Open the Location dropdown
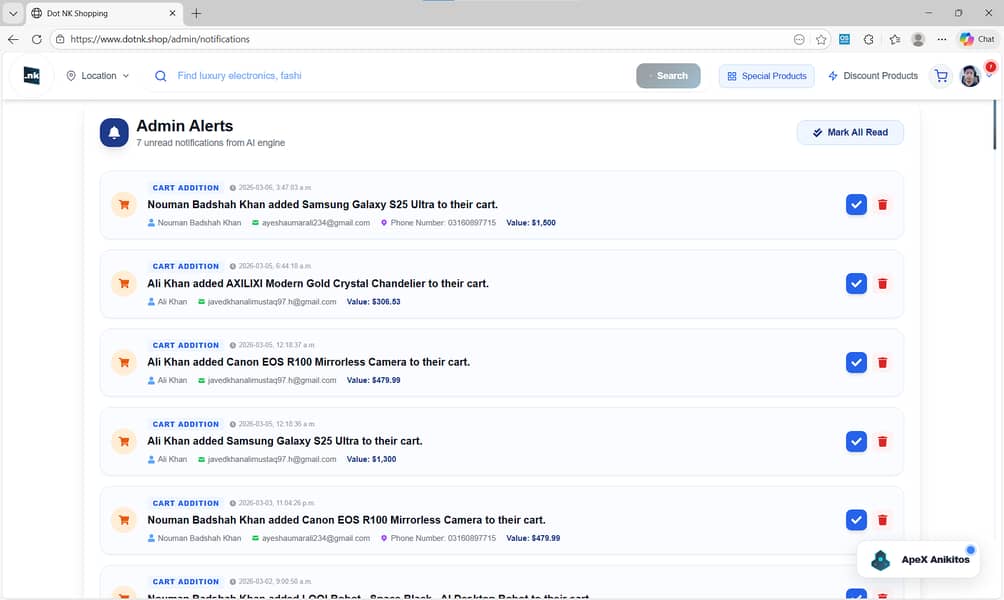Image resolution: width=1004 pixels, height=600 pixels. point(98,76)
